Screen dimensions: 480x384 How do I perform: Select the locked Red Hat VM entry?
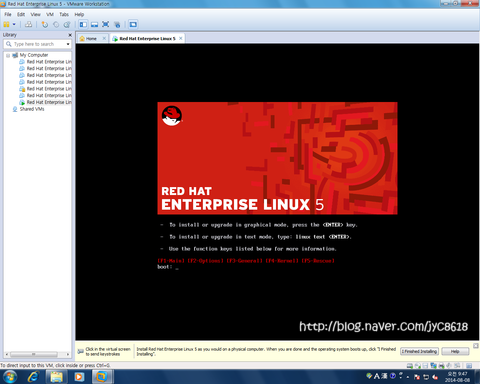point(45,89)
